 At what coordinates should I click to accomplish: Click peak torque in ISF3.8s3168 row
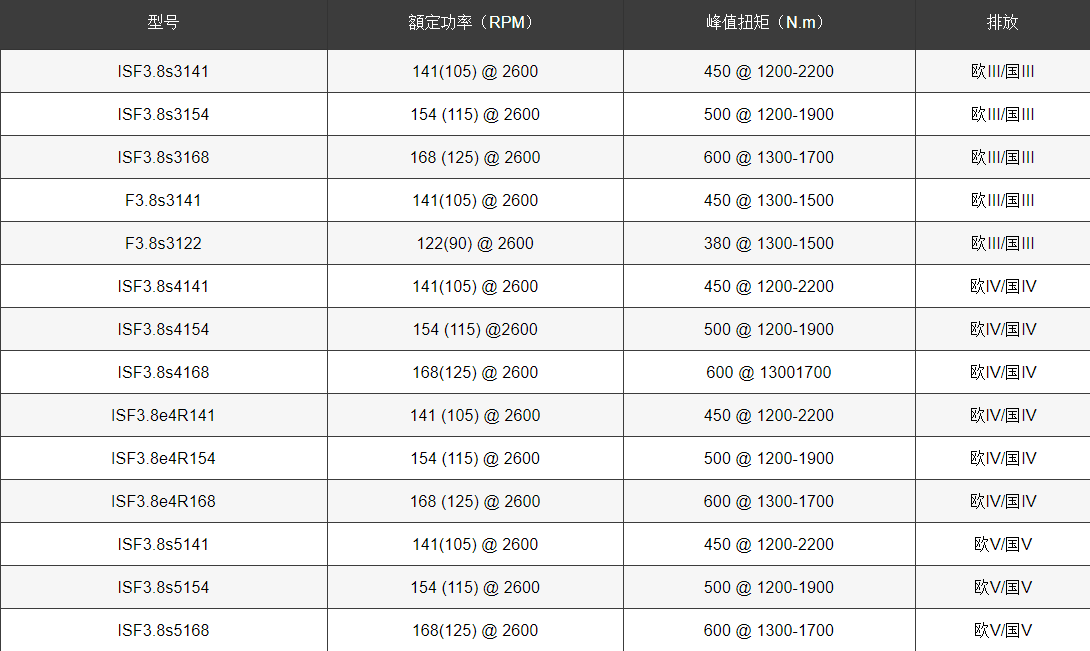(x=769, y=158)
